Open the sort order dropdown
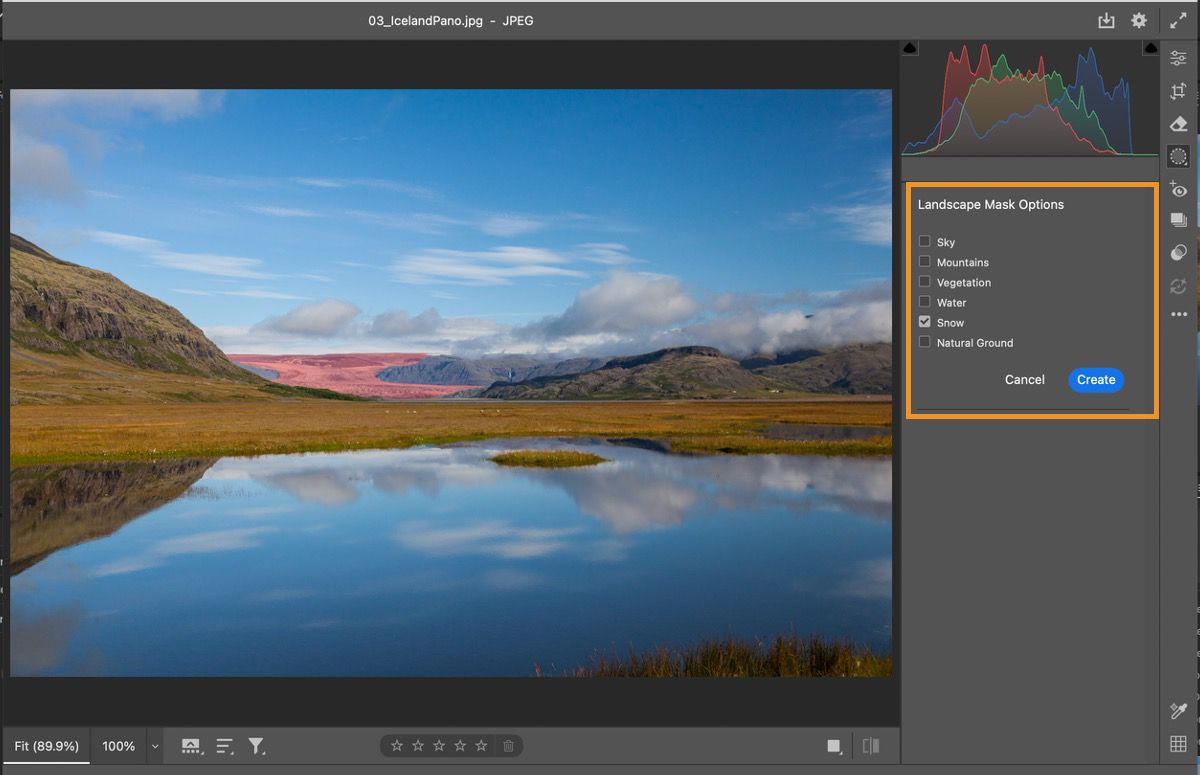The width and height of the screenshot is (1200, 775). (x=223, y=745)
